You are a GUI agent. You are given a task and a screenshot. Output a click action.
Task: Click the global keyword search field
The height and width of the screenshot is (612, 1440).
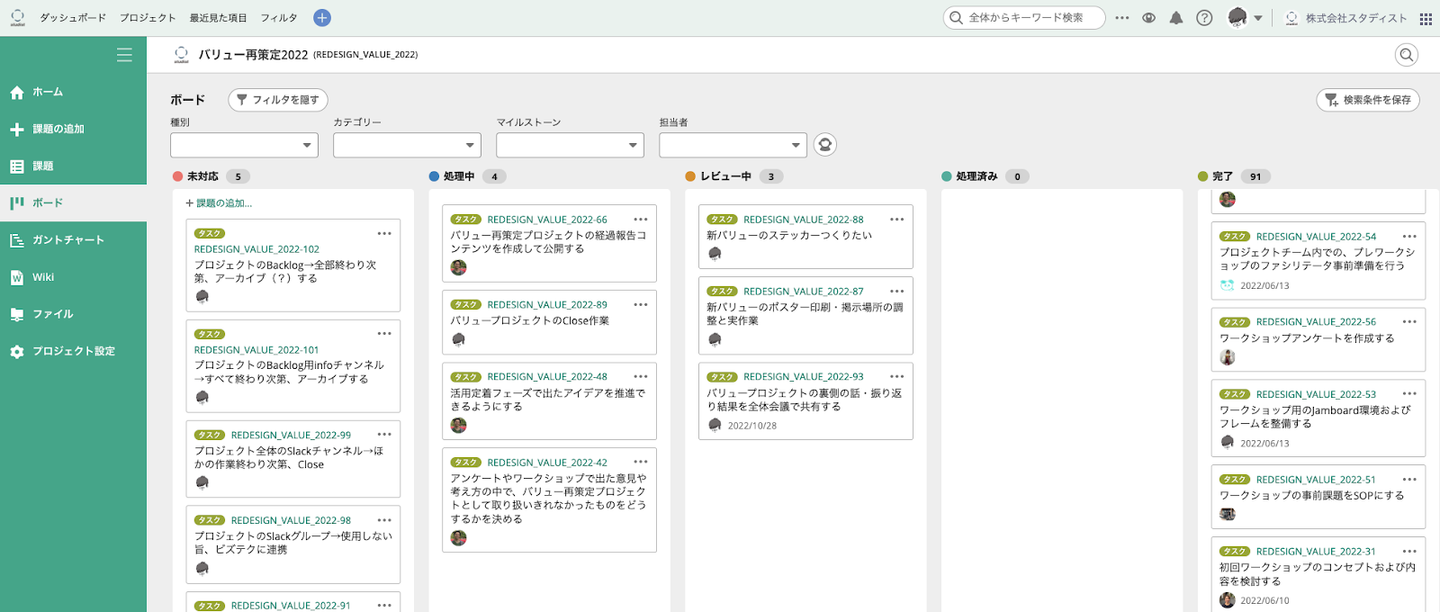point(1024,18)
